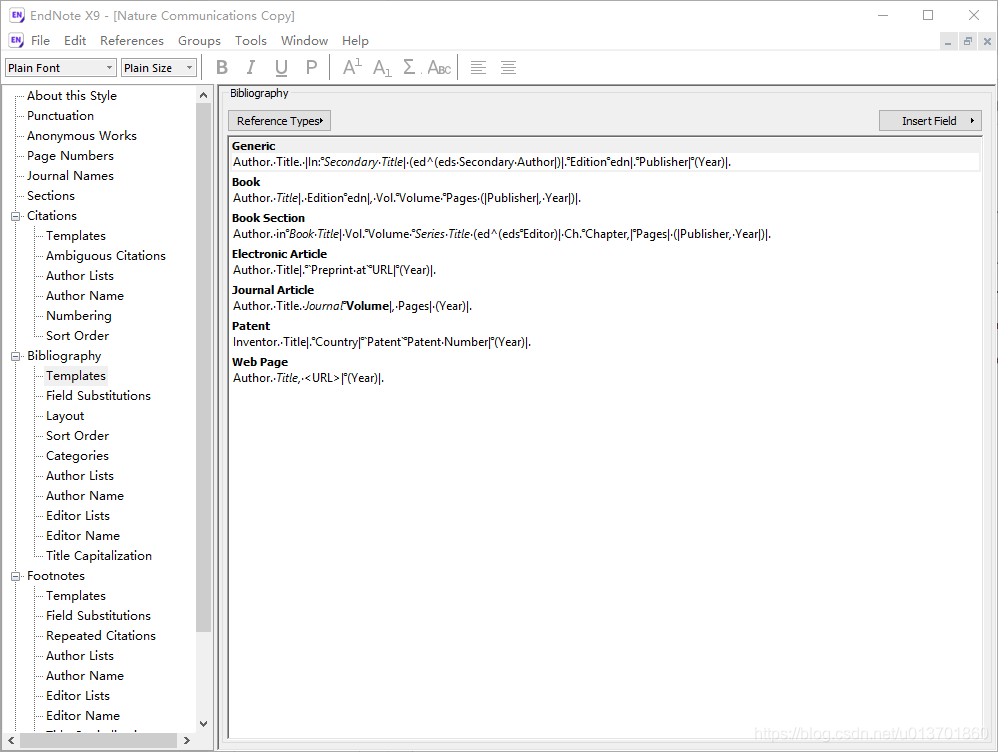This screenshot has width=998, height=752.
Task: Toggle Underline formatting in toolbar
Action: pos(281,67)
